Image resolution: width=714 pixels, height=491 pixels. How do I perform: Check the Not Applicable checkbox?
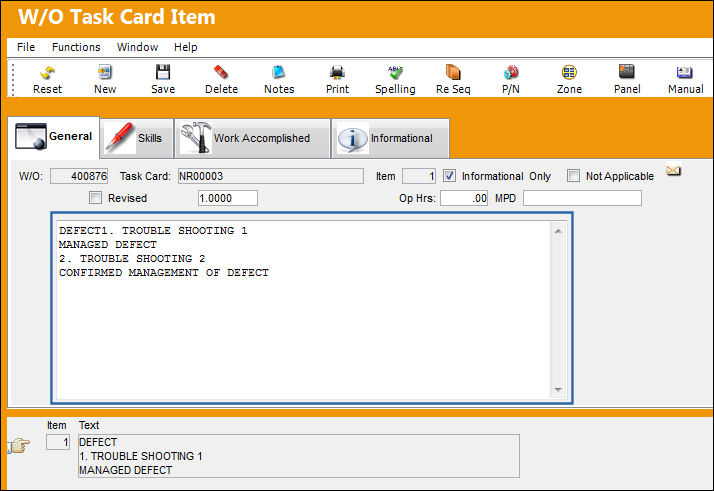573,176
